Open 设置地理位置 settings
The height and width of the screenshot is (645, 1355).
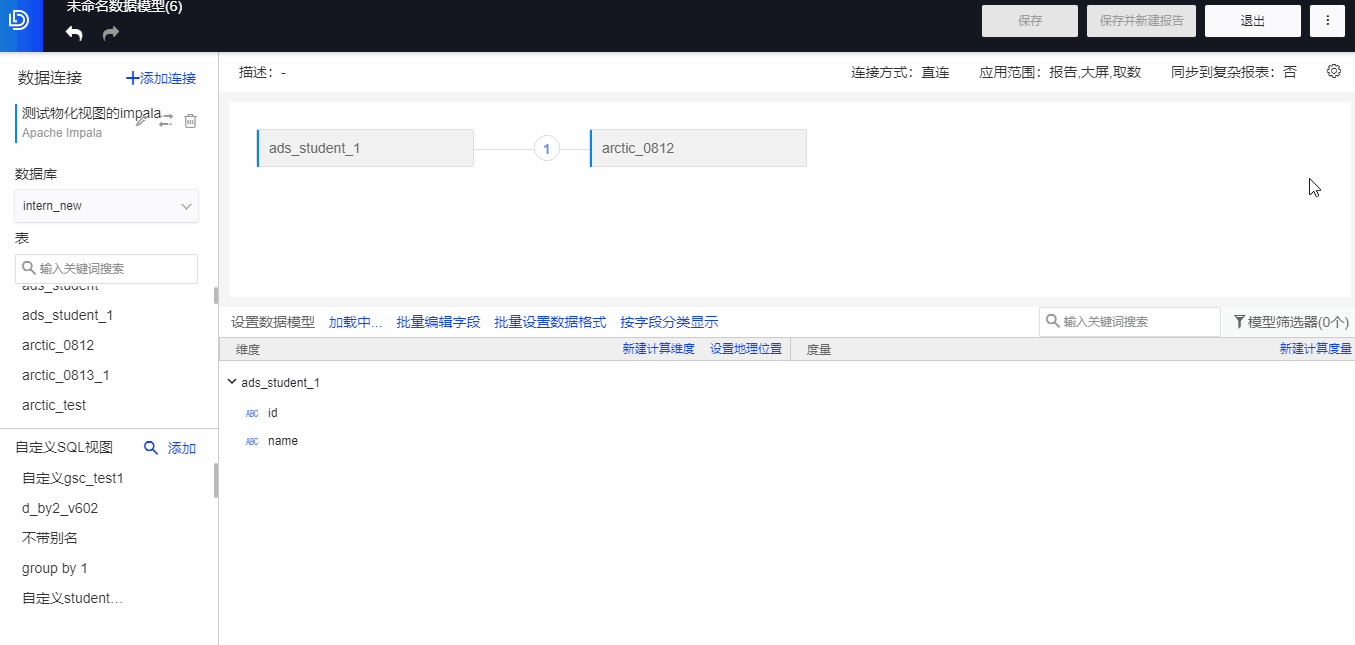click(x=746, y=348)
